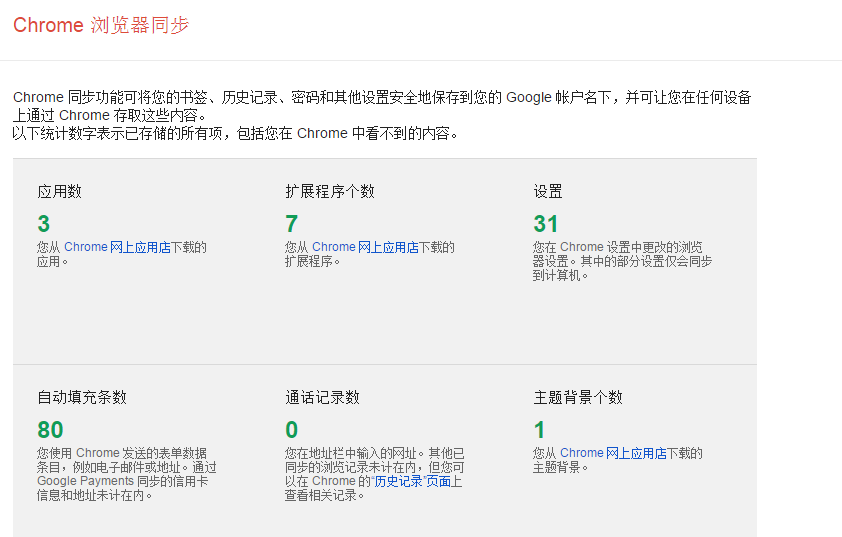The image size is (842, 537).
Task: Select the 自动填充条数 heading
Action: point(82,397)
